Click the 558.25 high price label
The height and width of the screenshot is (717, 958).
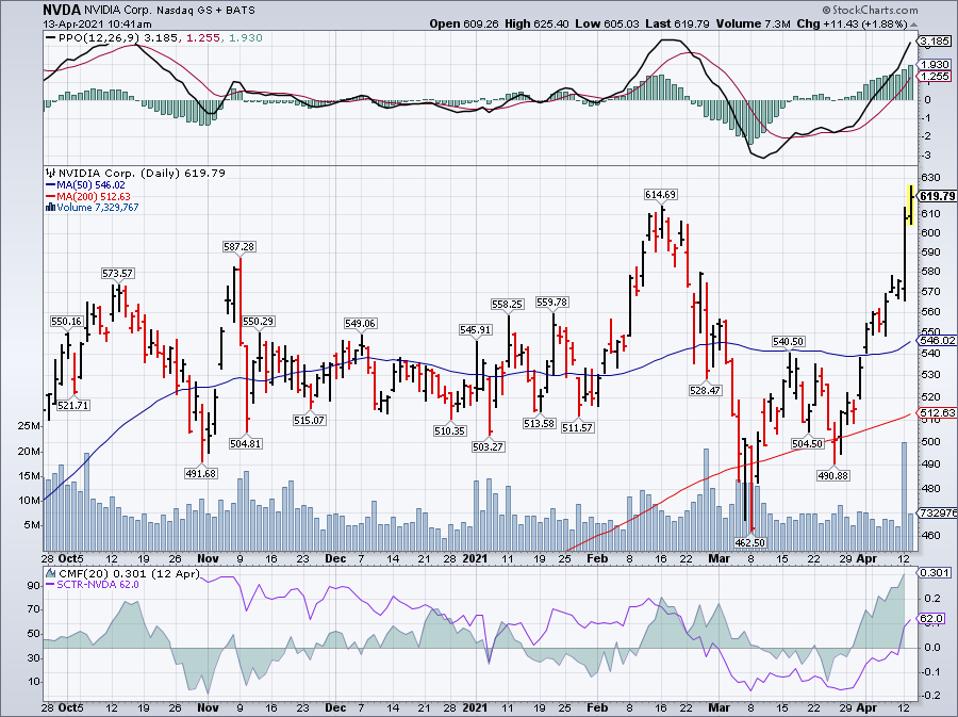click(508, 304)
